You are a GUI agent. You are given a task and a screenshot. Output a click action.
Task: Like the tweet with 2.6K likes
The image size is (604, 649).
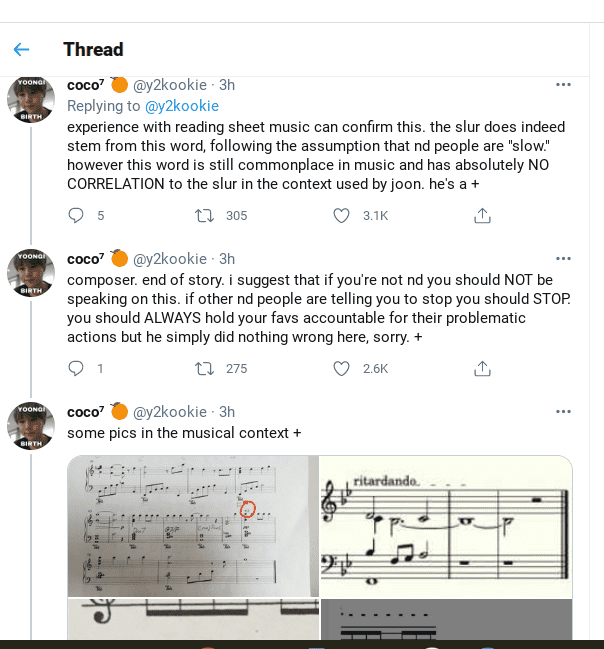342,369
